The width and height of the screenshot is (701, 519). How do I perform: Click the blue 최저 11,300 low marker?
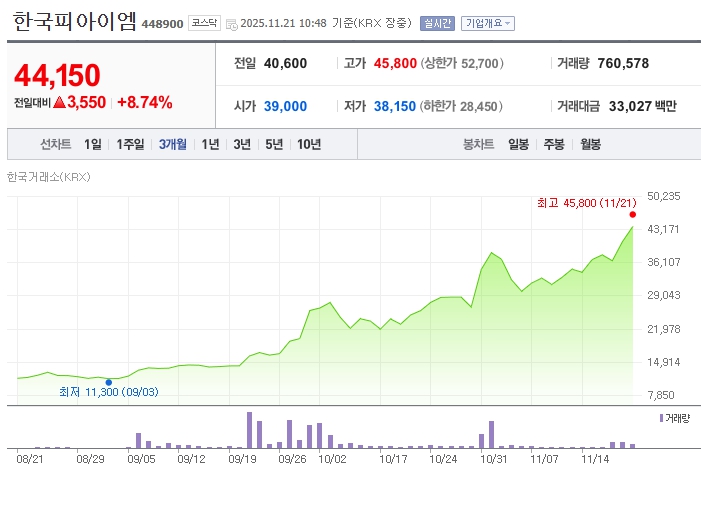[108, 382]
